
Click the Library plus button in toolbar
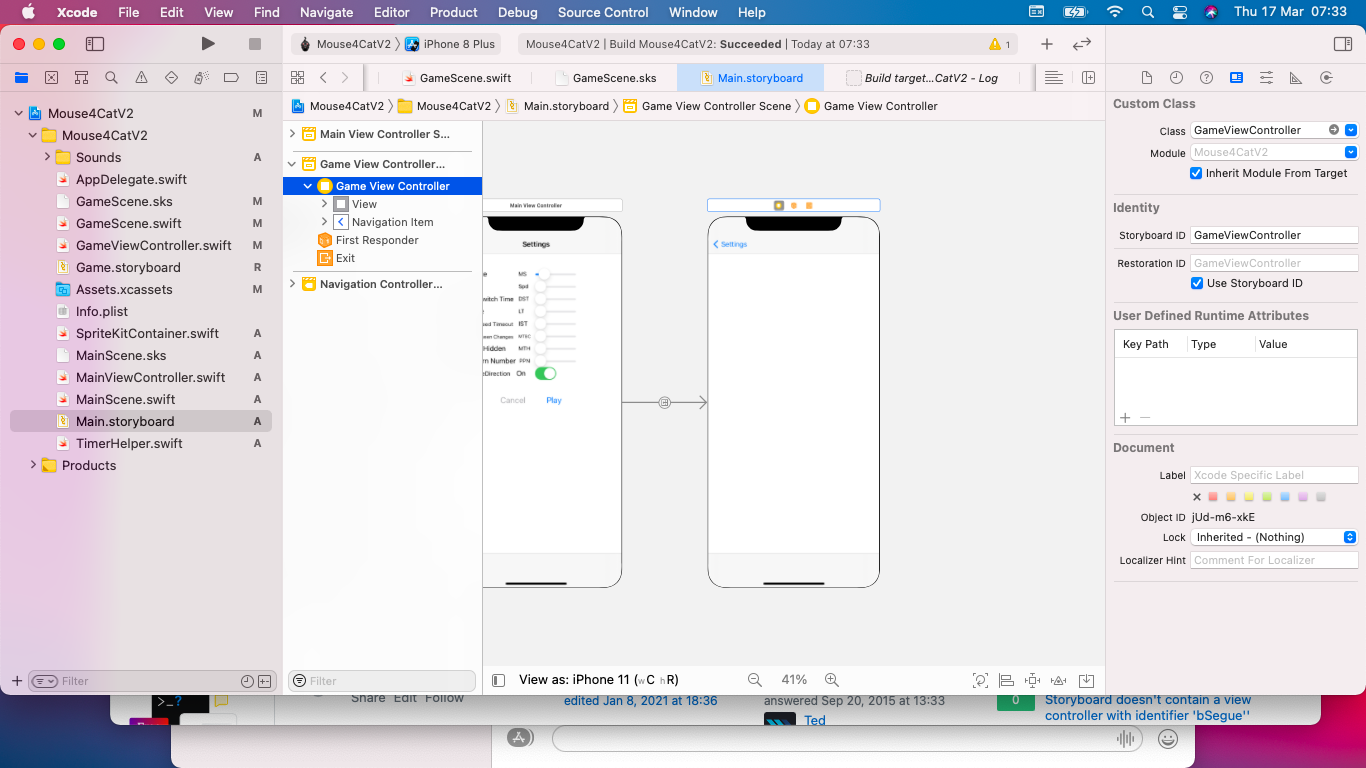[x=1046, y=44]
